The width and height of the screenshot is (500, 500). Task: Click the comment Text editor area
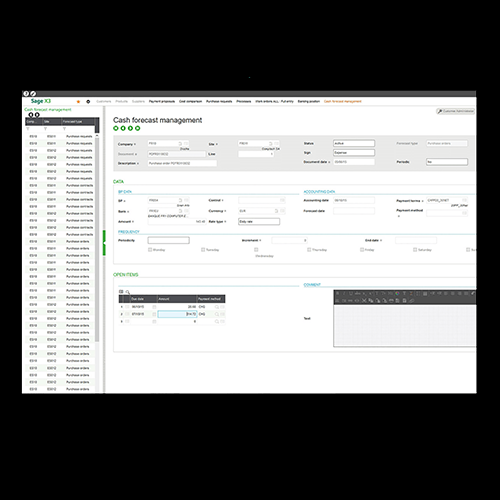coord(405,325)
